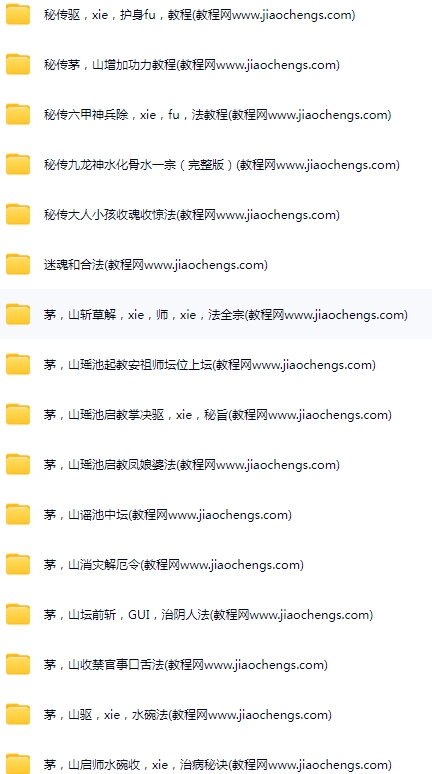This screenshot has height=774, width=432.
Task: Open folder named 茅，山消灾解厄令
Action: point(173,565)
